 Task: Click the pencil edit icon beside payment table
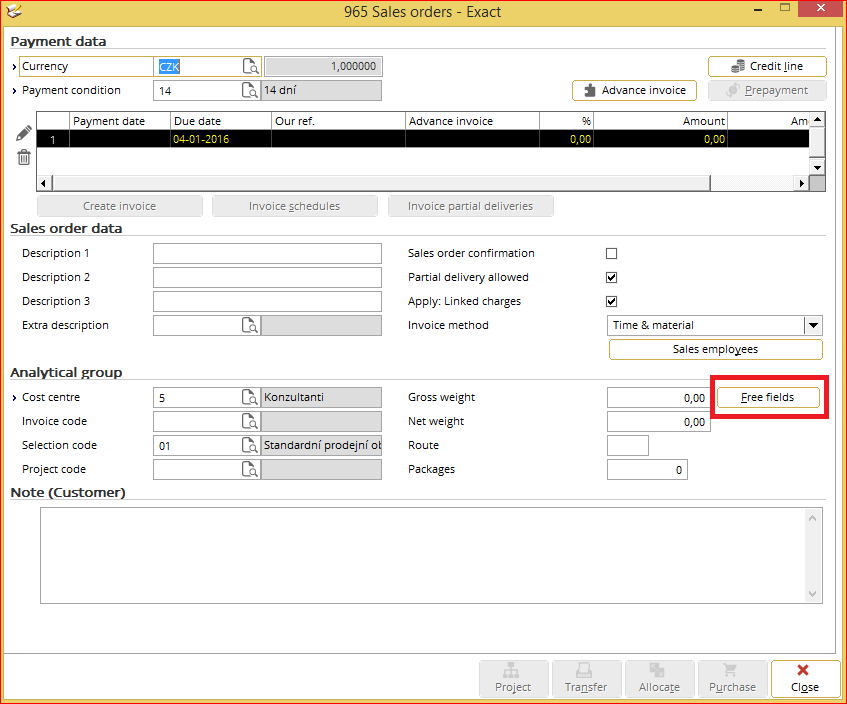click(x=23, y=133)
